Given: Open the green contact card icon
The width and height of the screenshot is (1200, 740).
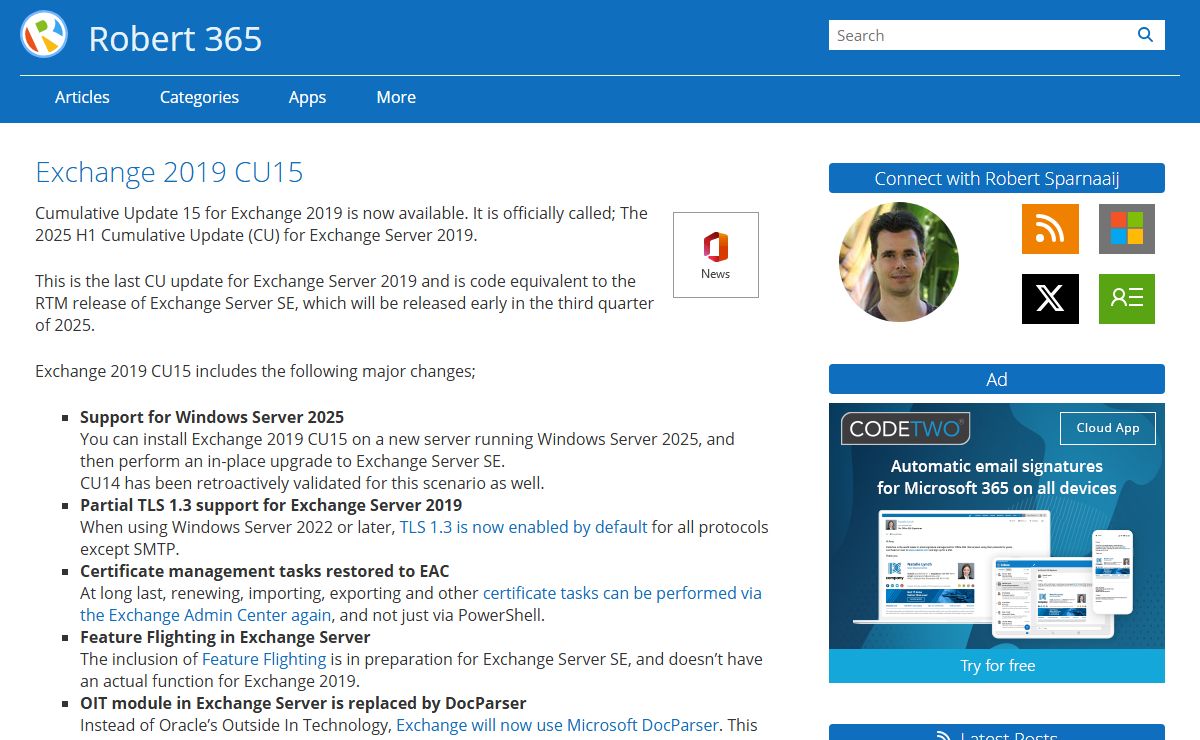Looking at the screenshot, I should (x=1127, y=299).
